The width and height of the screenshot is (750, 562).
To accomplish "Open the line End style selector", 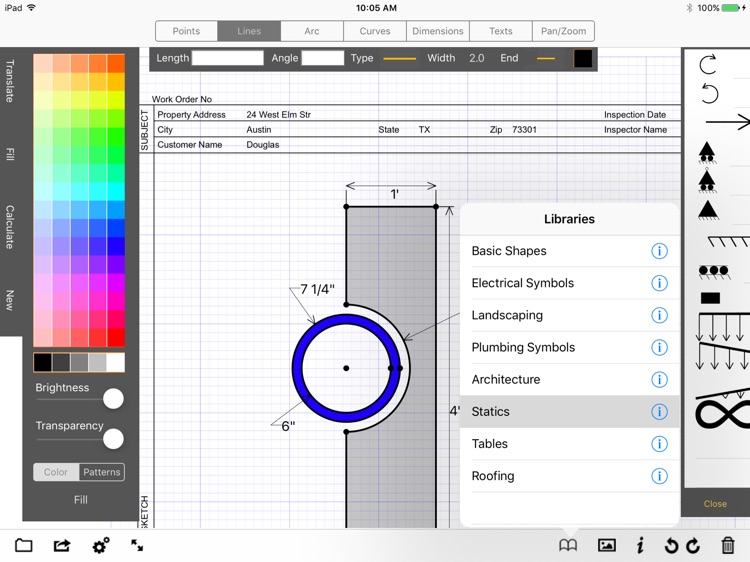I will click(x=545, y=59).
